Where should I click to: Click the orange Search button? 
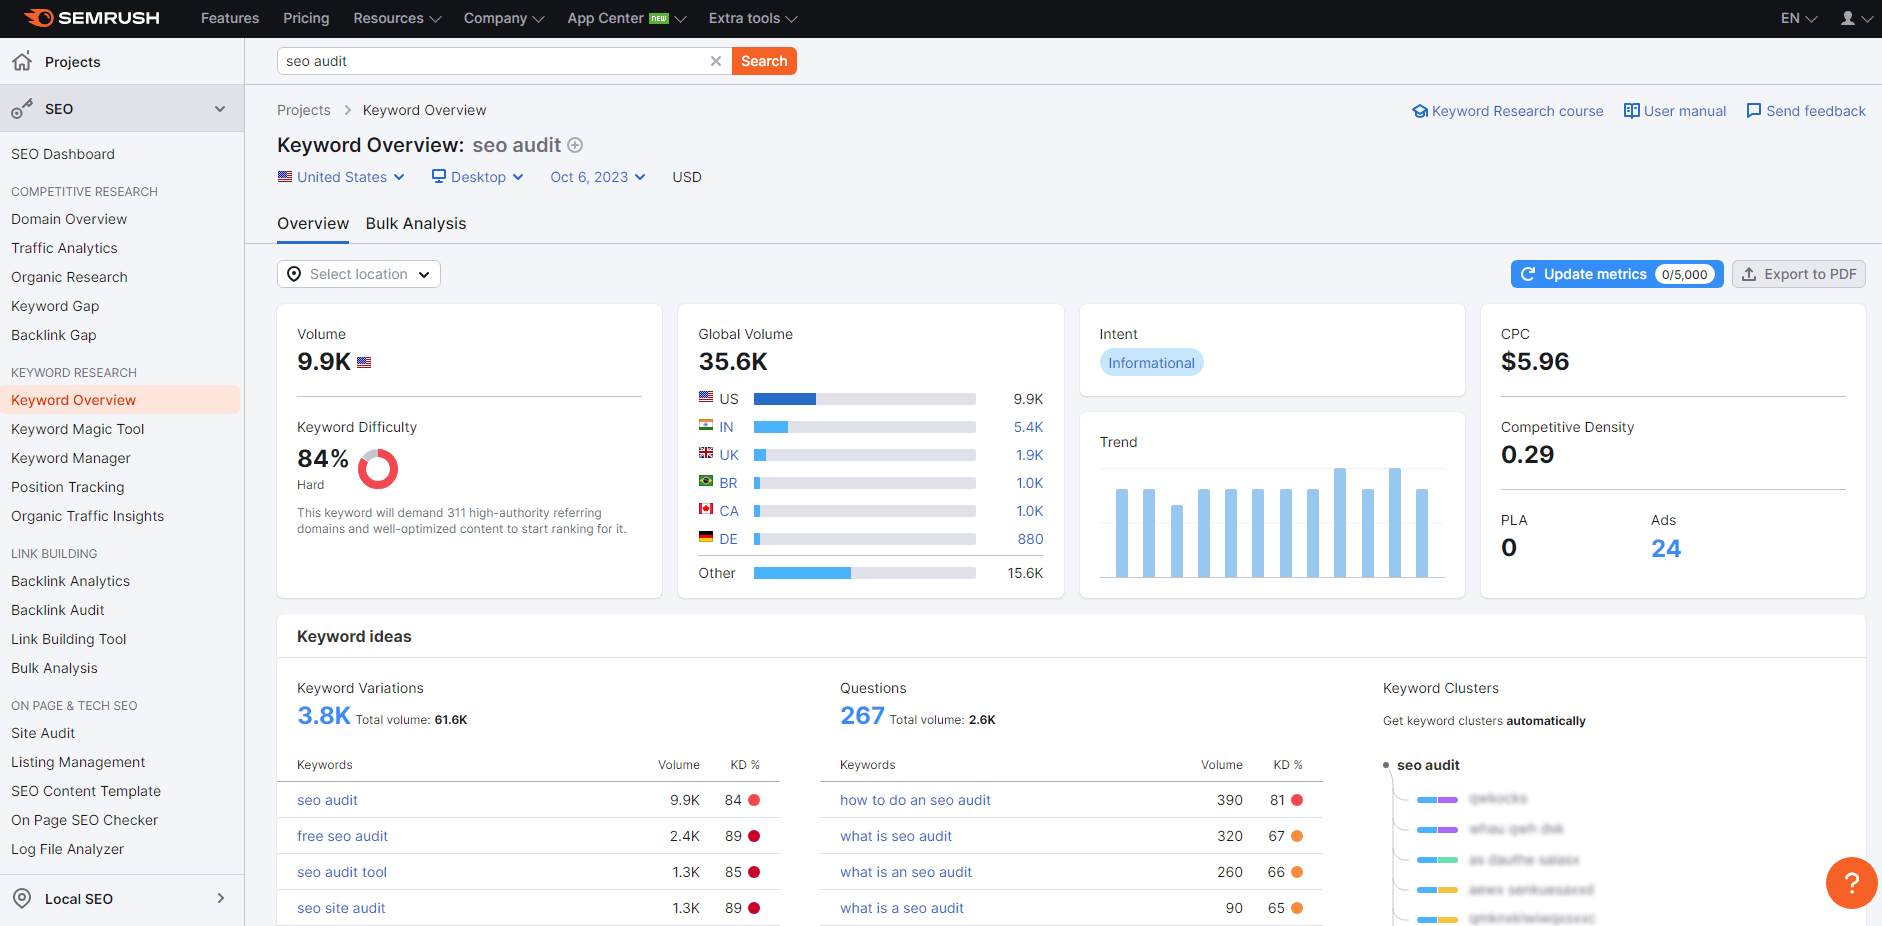click(x=764, y=61)
